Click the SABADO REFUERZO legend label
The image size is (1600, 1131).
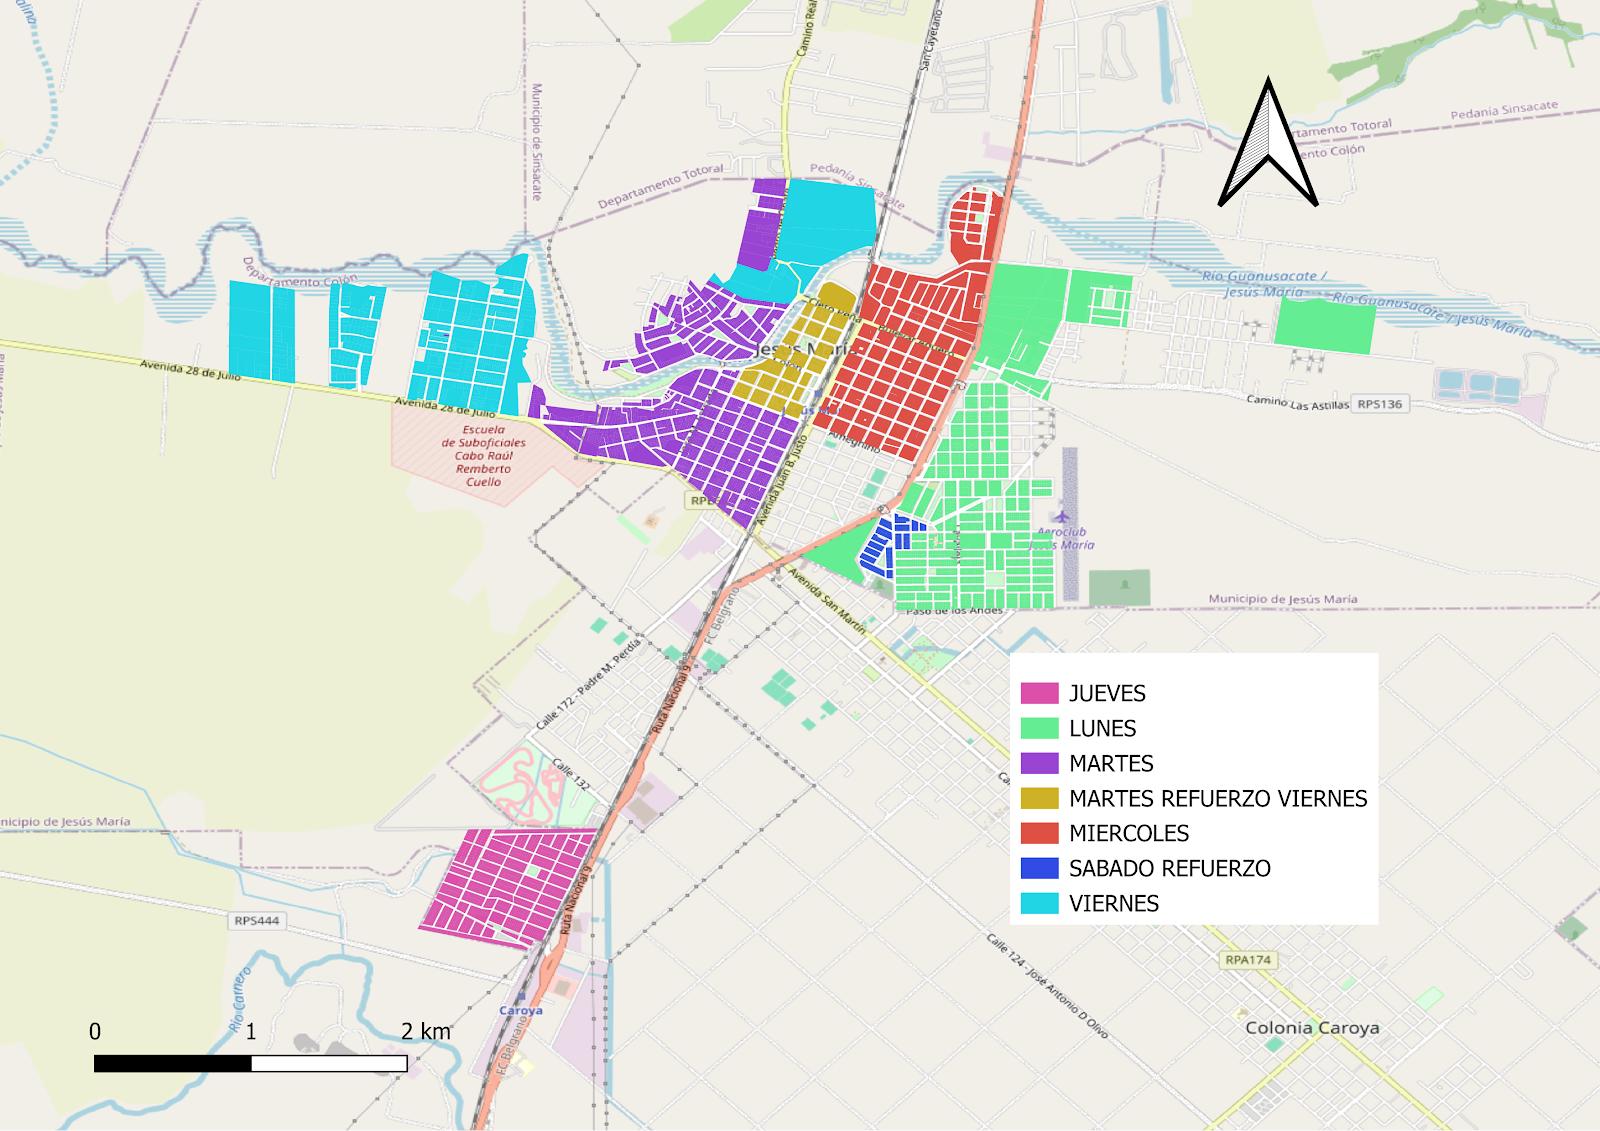point(1170,868)
